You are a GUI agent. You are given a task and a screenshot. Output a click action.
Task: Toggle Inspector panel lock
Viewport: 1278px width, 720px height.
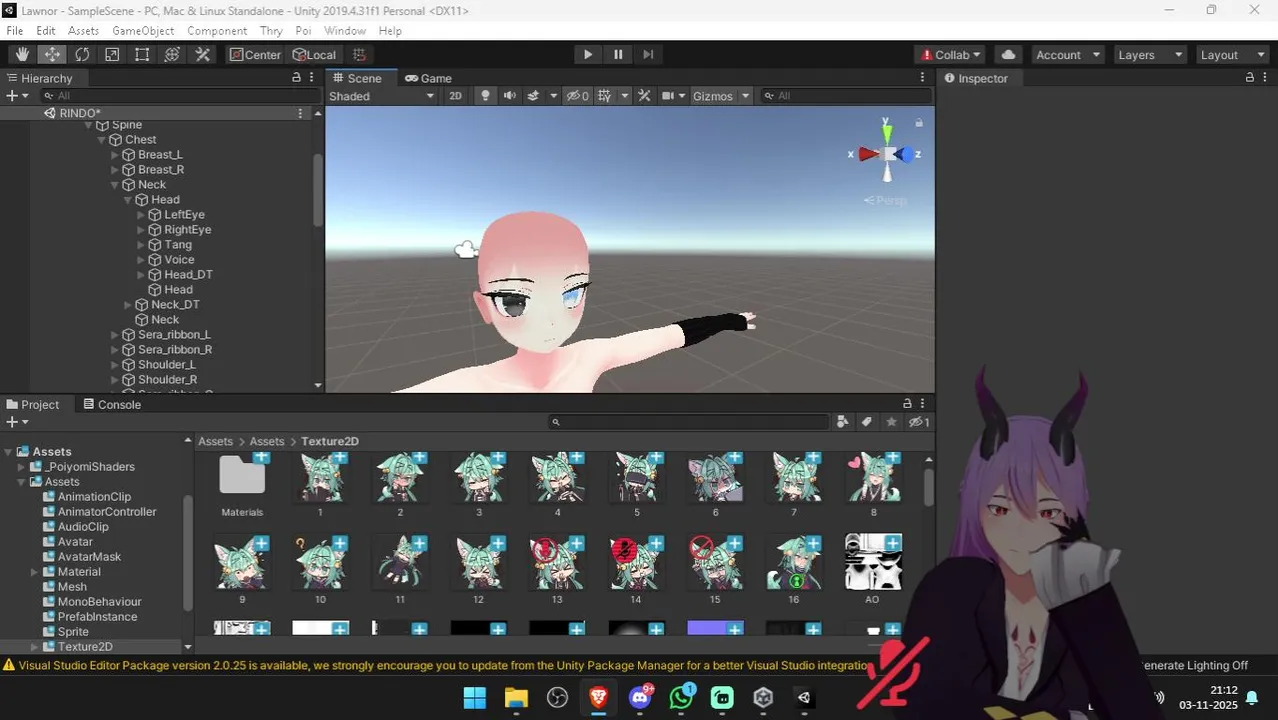pyautogui.click(x=1249, y=78)
